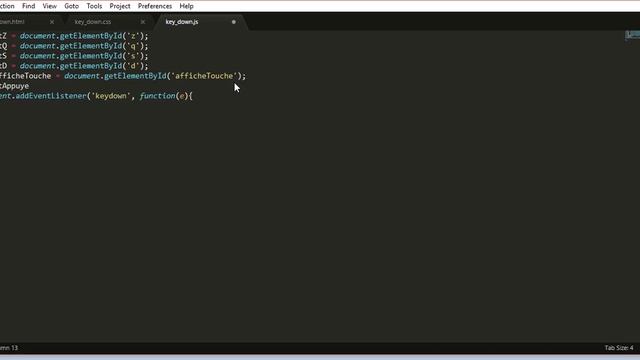Open the Find menu

[x=29, y=6]
